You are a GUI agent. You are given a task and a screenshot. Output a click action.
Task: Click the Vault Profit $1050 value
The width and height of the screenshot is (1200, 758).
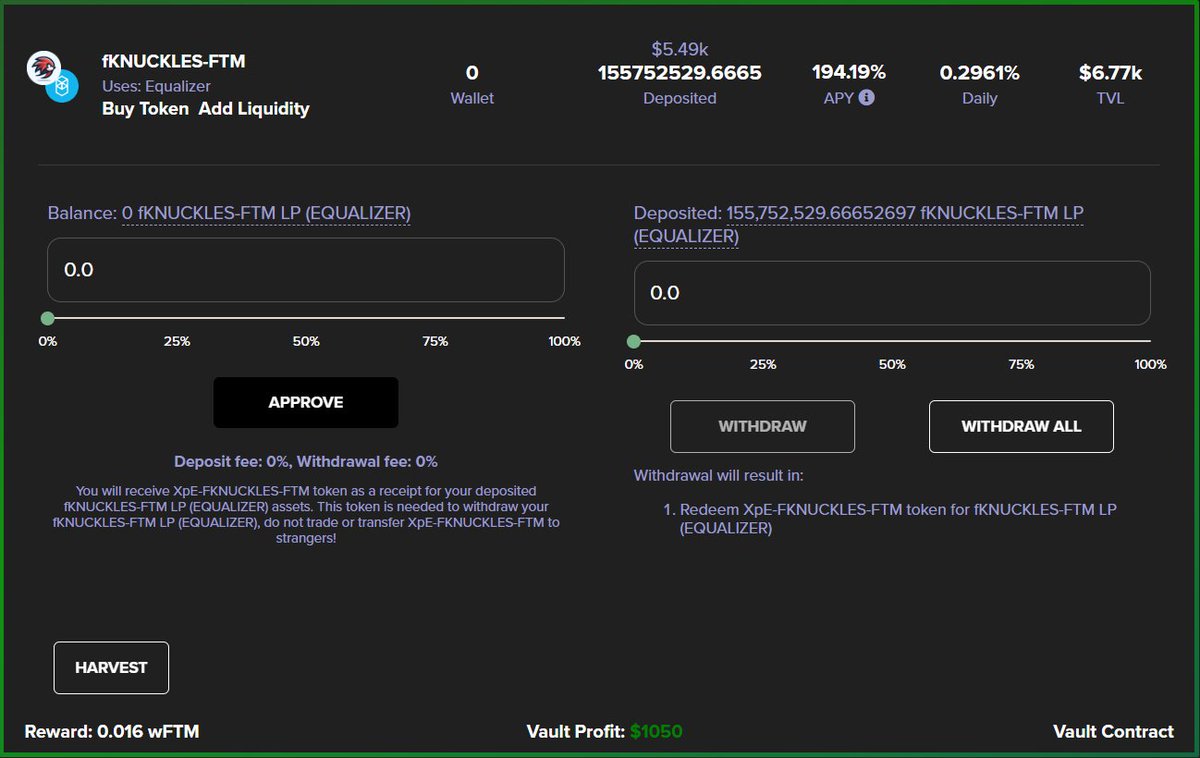point(656,731)
